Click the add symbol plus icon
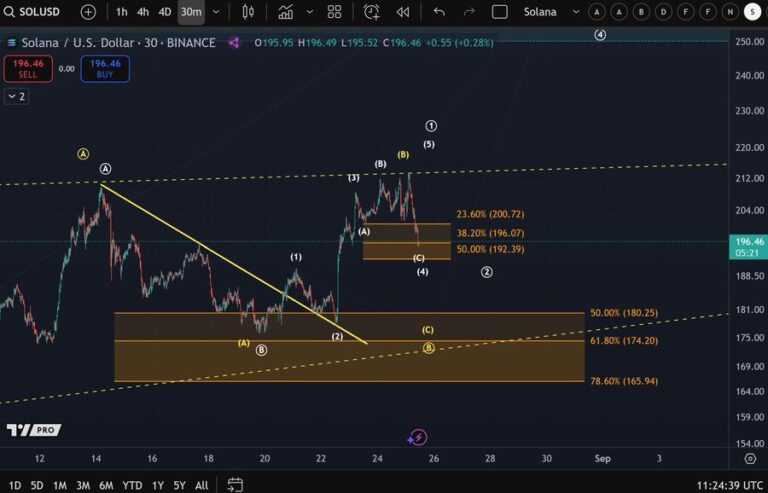768x493 pixels. 88,12
